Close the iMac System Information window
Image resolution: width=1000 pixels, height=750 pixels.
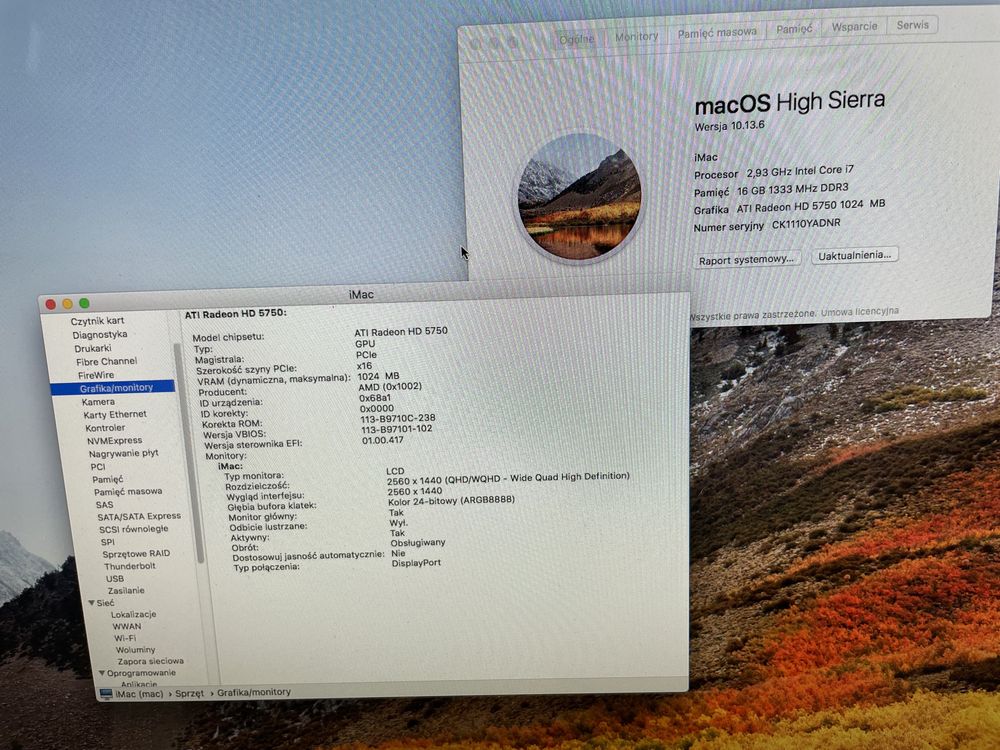pos(51,304)
